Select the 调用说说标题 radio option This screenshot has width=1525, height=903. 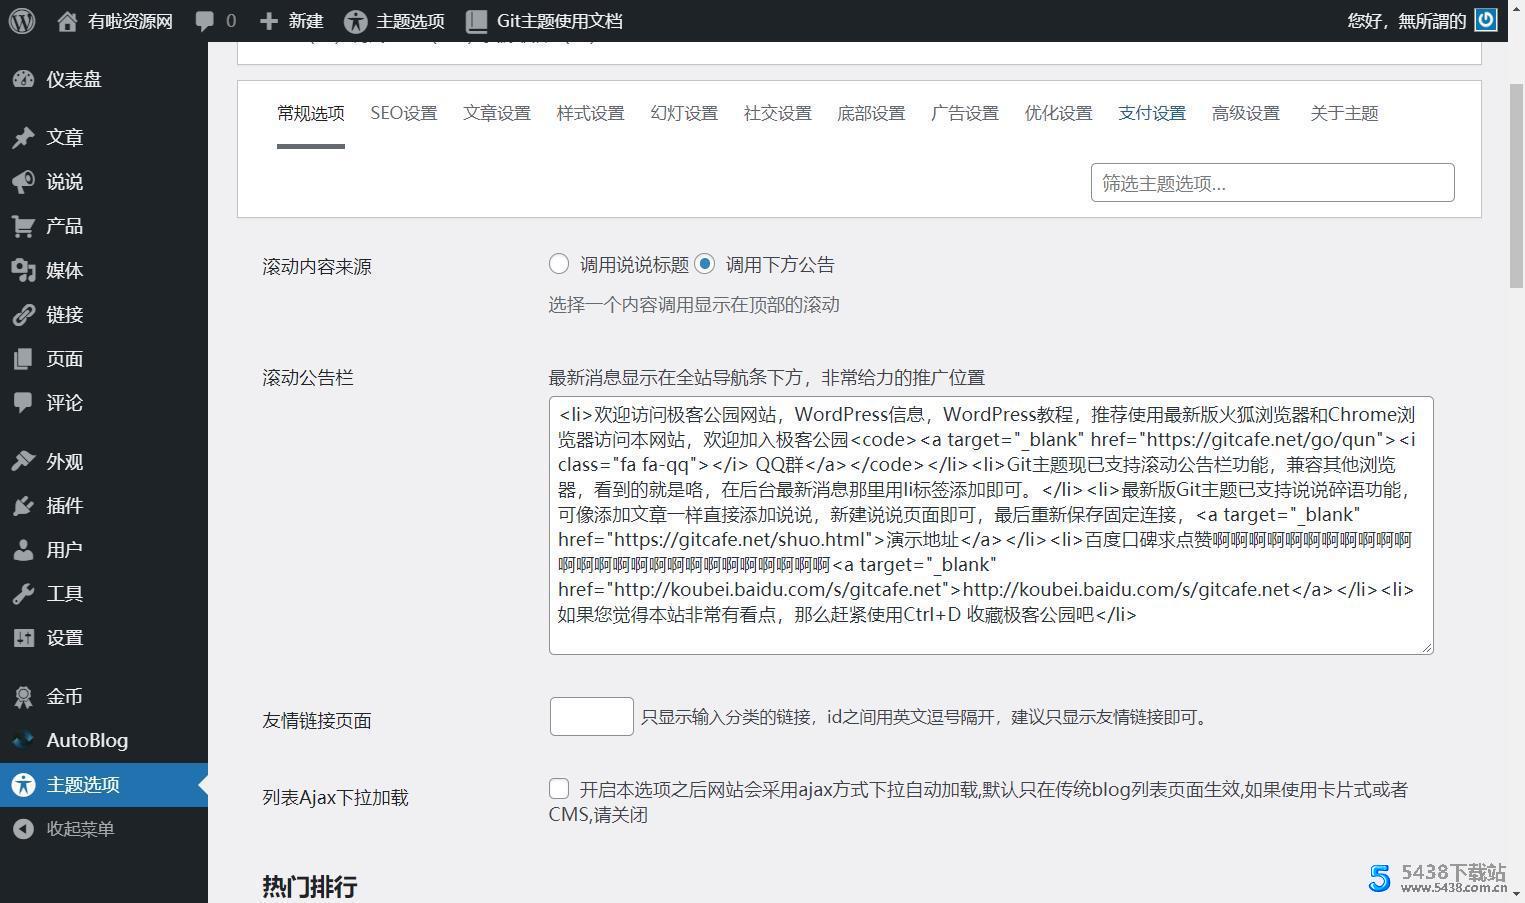click(x=559, y=264)
